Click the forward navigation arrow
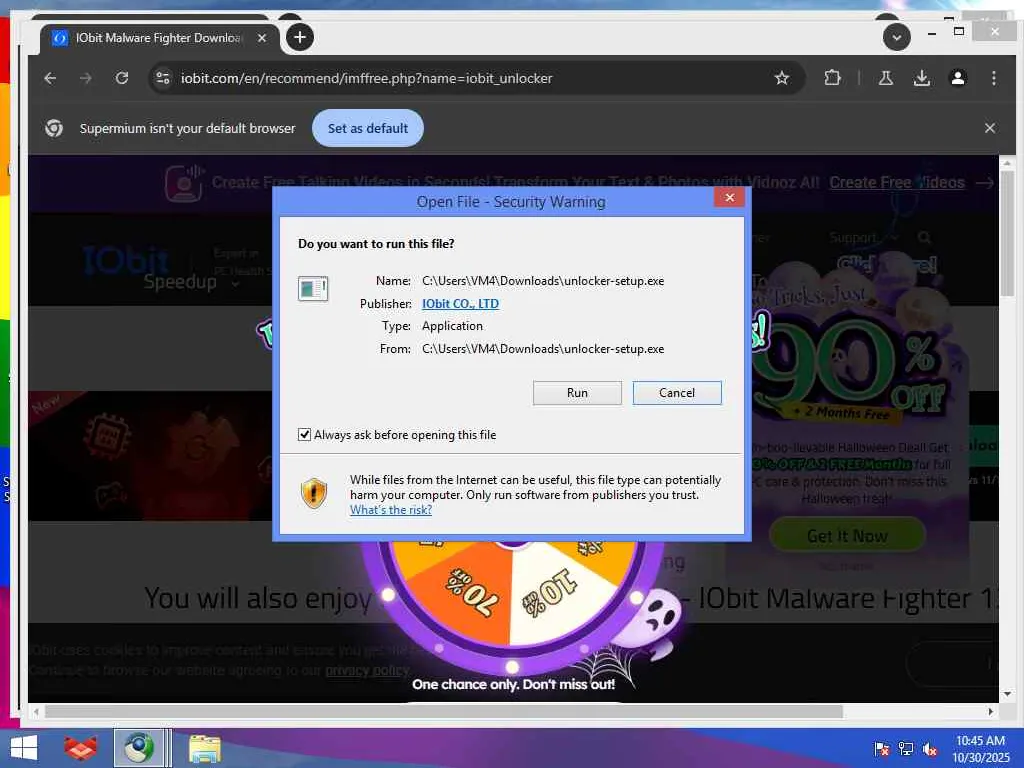The height and width of the screenshot is (768, 1024). (86, 78)
